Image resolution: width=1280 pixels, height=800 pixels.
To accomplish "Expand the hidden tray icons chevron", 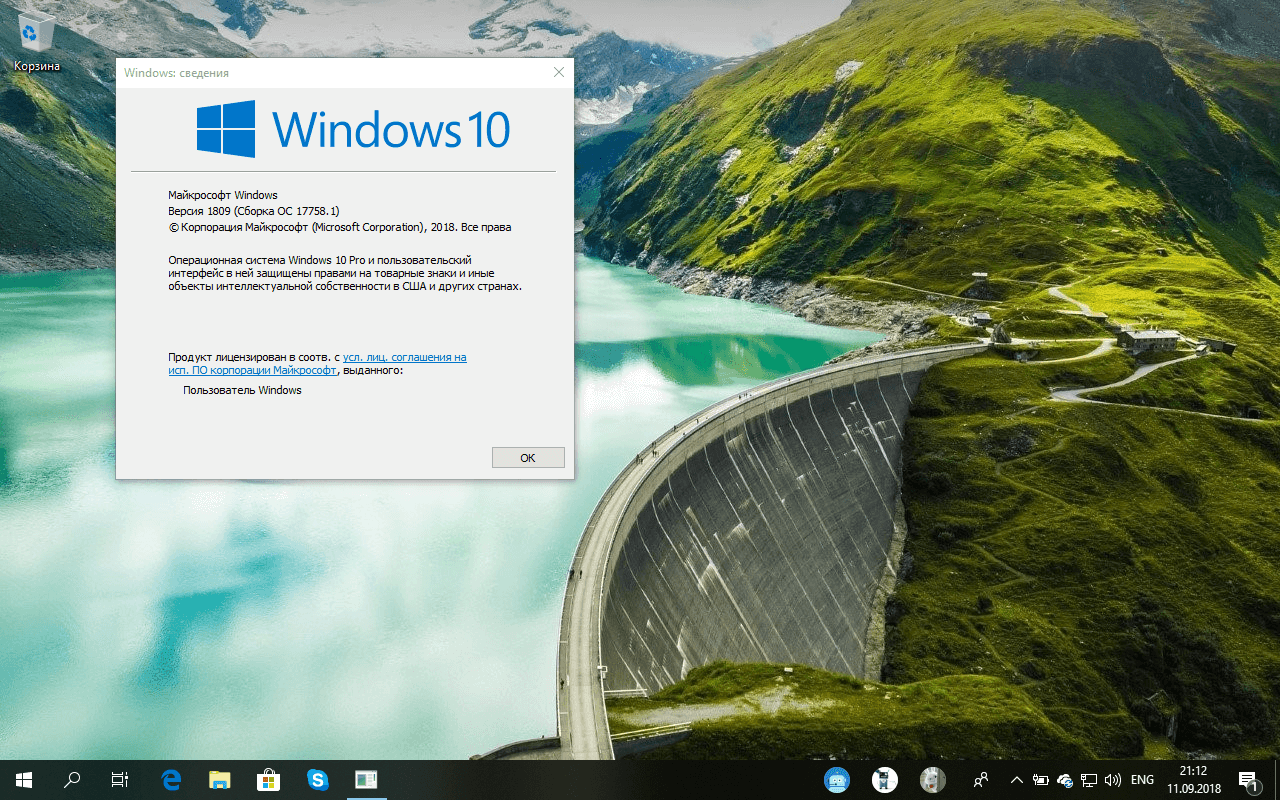I will (1016, 779).
